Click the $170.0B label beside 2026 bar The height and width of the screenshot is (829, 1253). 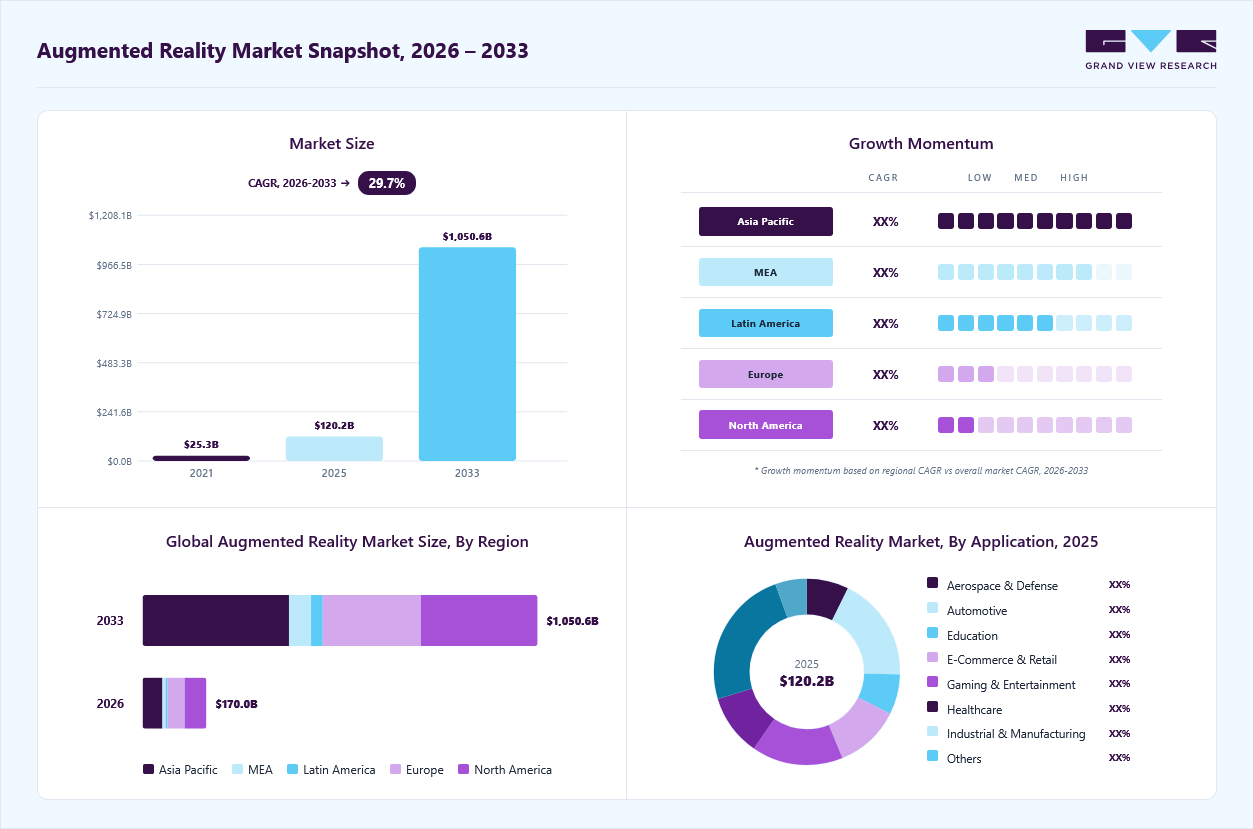237,704
